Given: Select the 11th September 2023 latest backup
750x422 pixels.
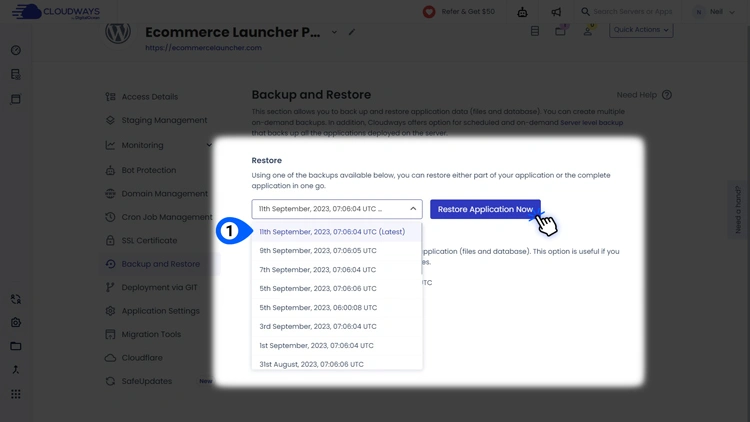Looking at the screenshot, I should point(332,232).
